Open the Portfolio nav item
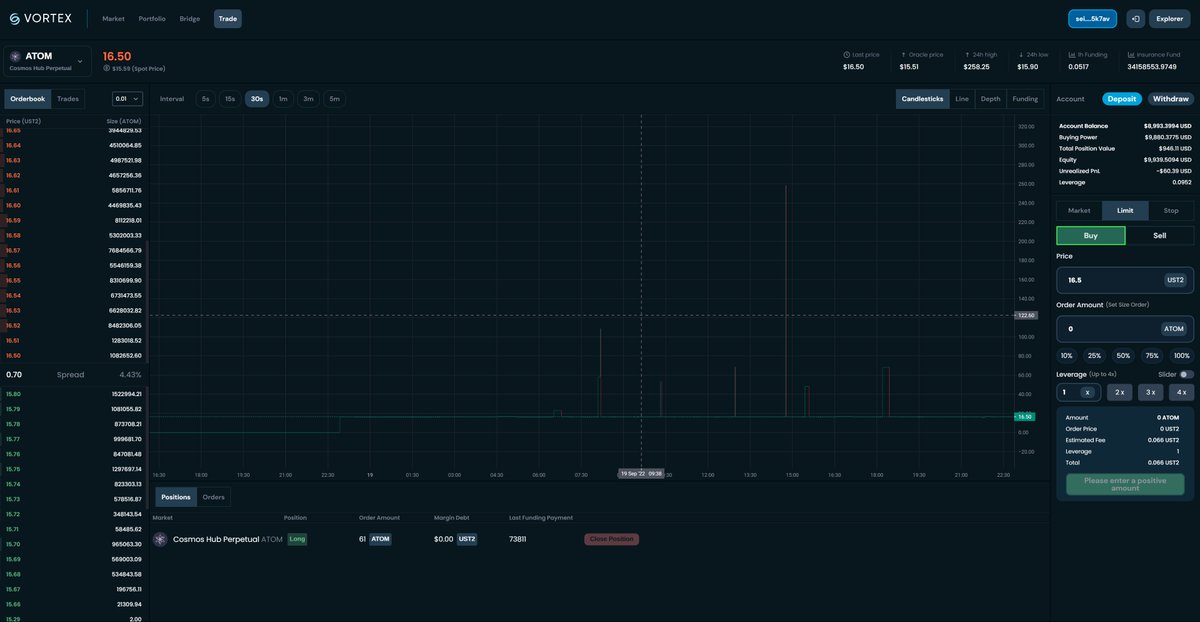The width and height of the screenshot is (1200, 622). pyautogui.click(x=152, y=18)
